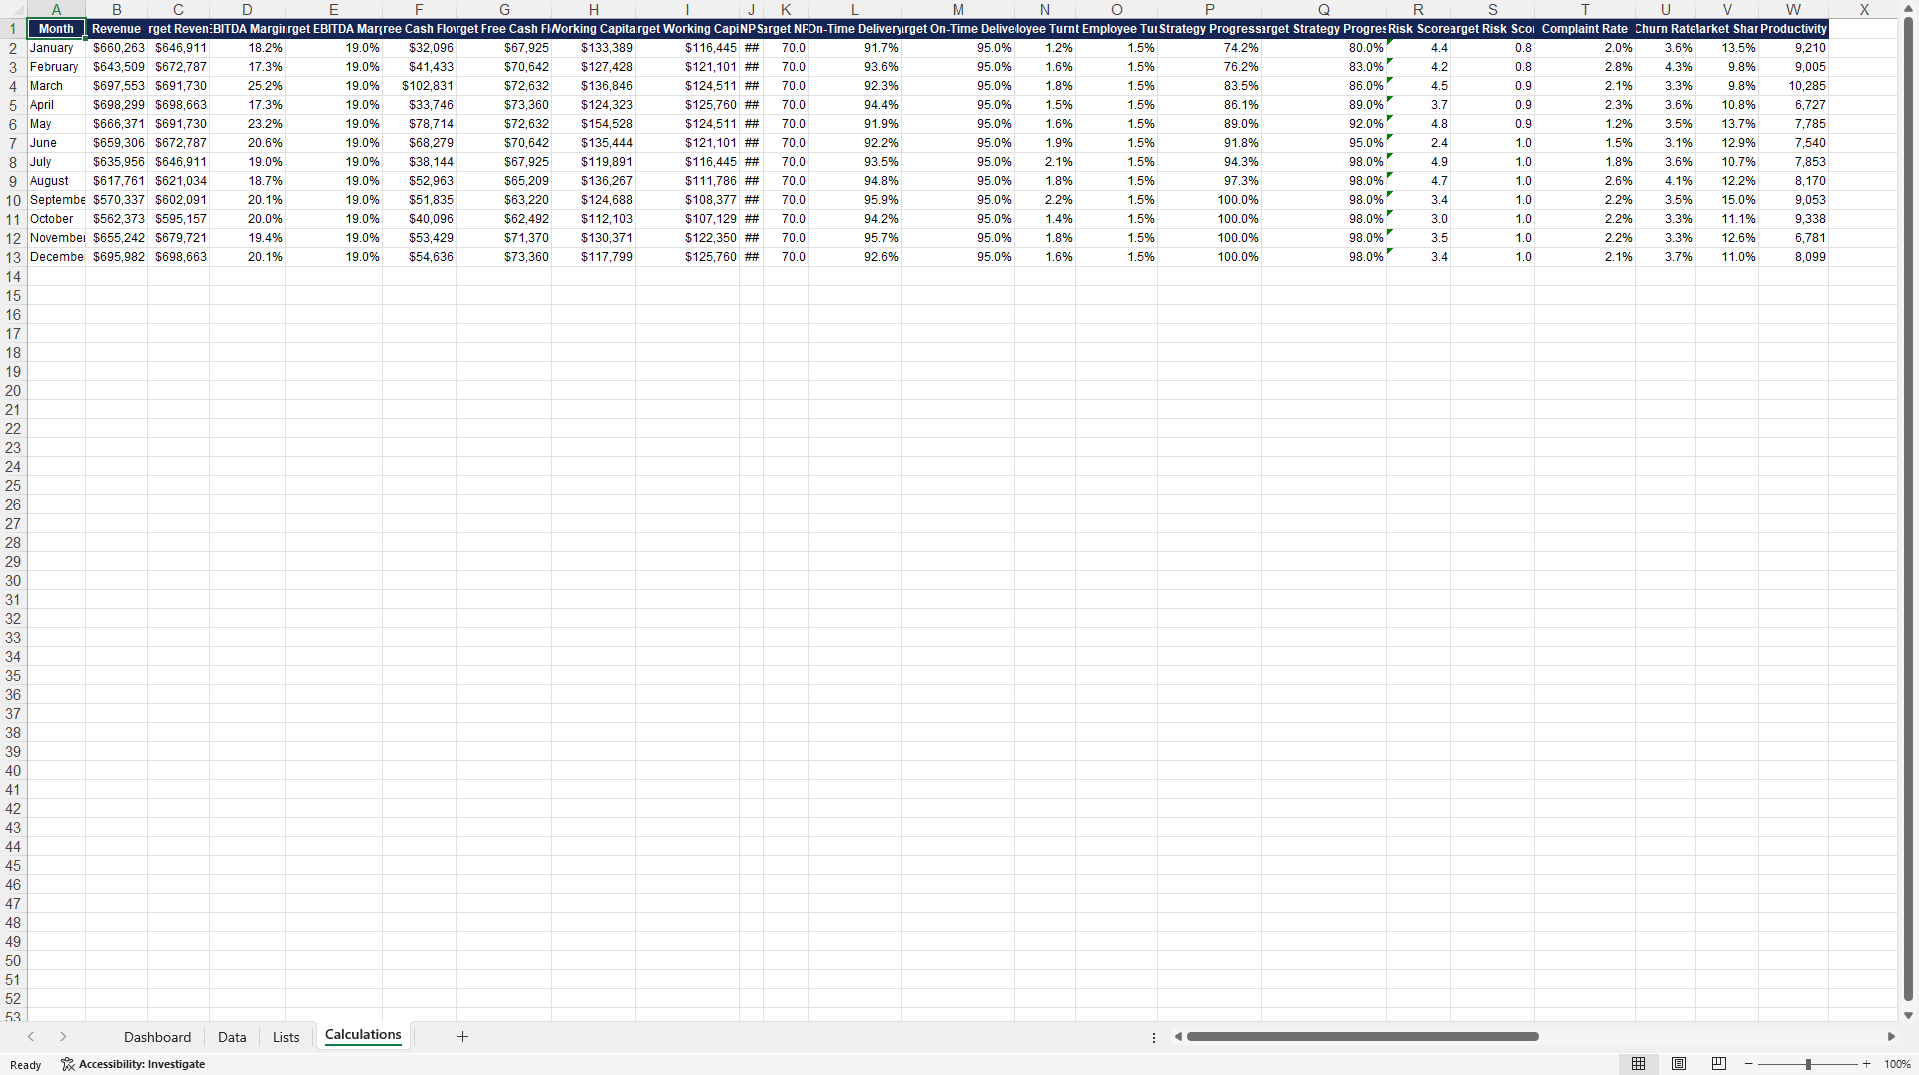Switch to Page Layout view
This screenshot has height=1075, width=1919.
(x=1679, y=1064)
